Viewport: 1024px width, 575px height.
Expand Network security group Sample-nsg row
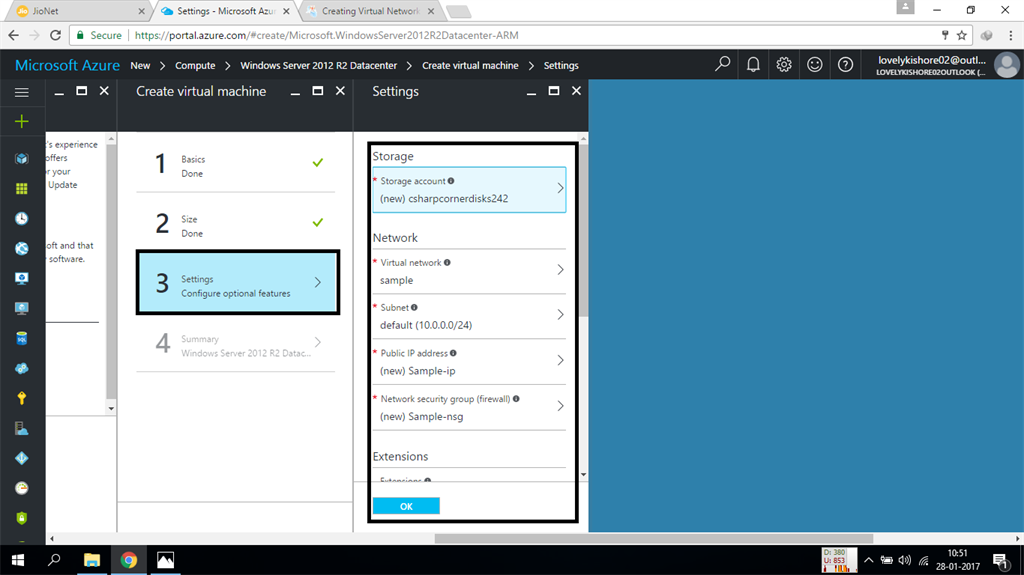point(469,408)
